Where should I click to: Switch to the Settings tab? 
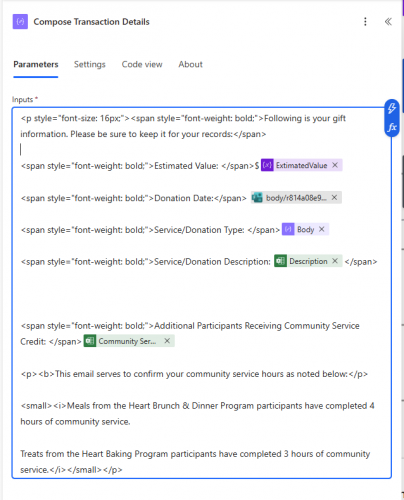(x=90, y=64)
